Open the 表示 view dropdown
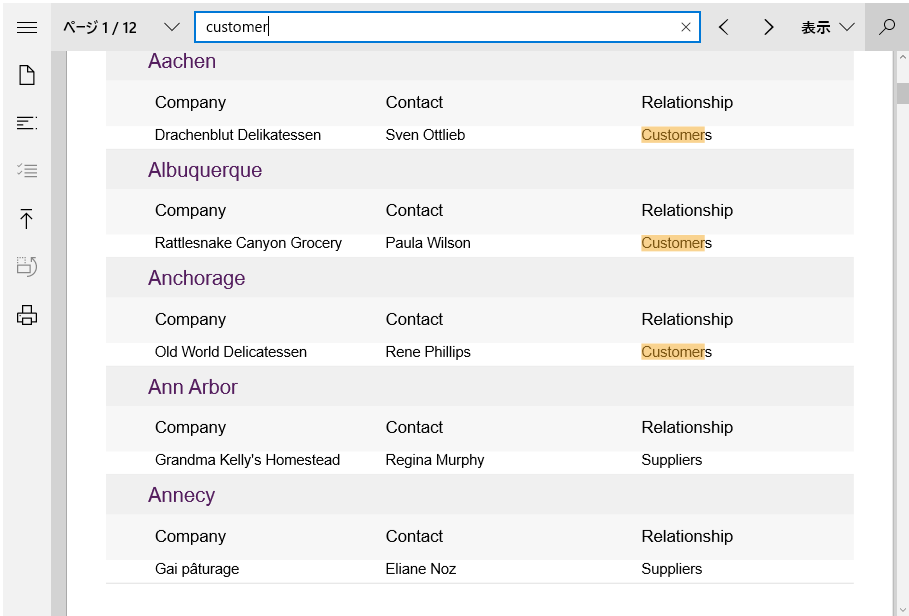The width and height of the screenshot is (909, 616). (828, 27)
